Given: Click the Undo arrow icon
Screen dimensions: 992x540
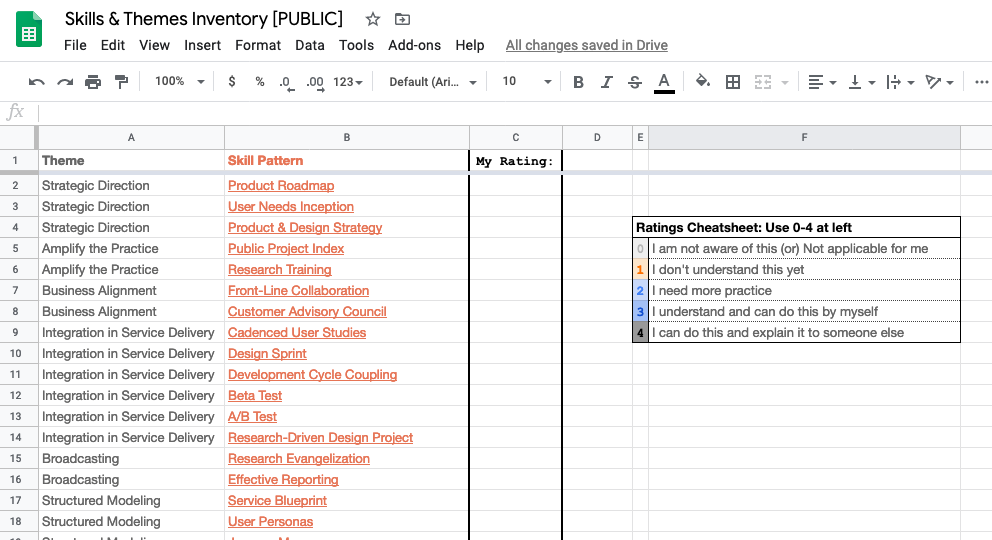Looking at the screenshot, I should pyautogui.click(x=37, y=82).
